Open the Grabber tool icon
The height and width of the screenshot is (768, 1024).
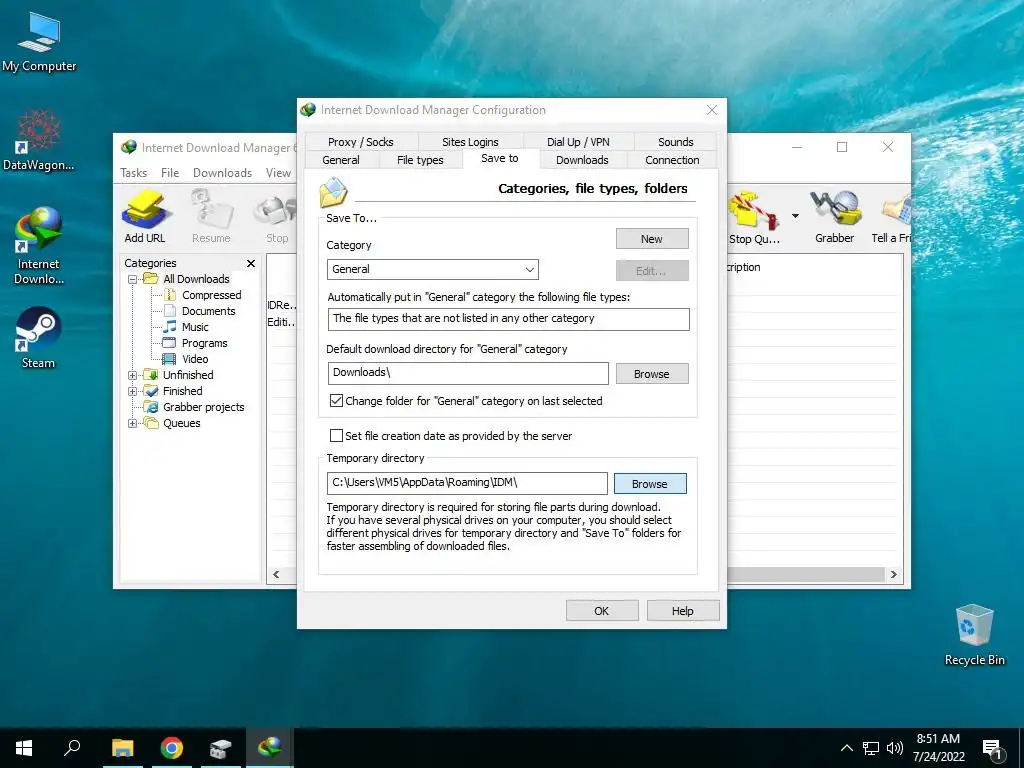834,216
